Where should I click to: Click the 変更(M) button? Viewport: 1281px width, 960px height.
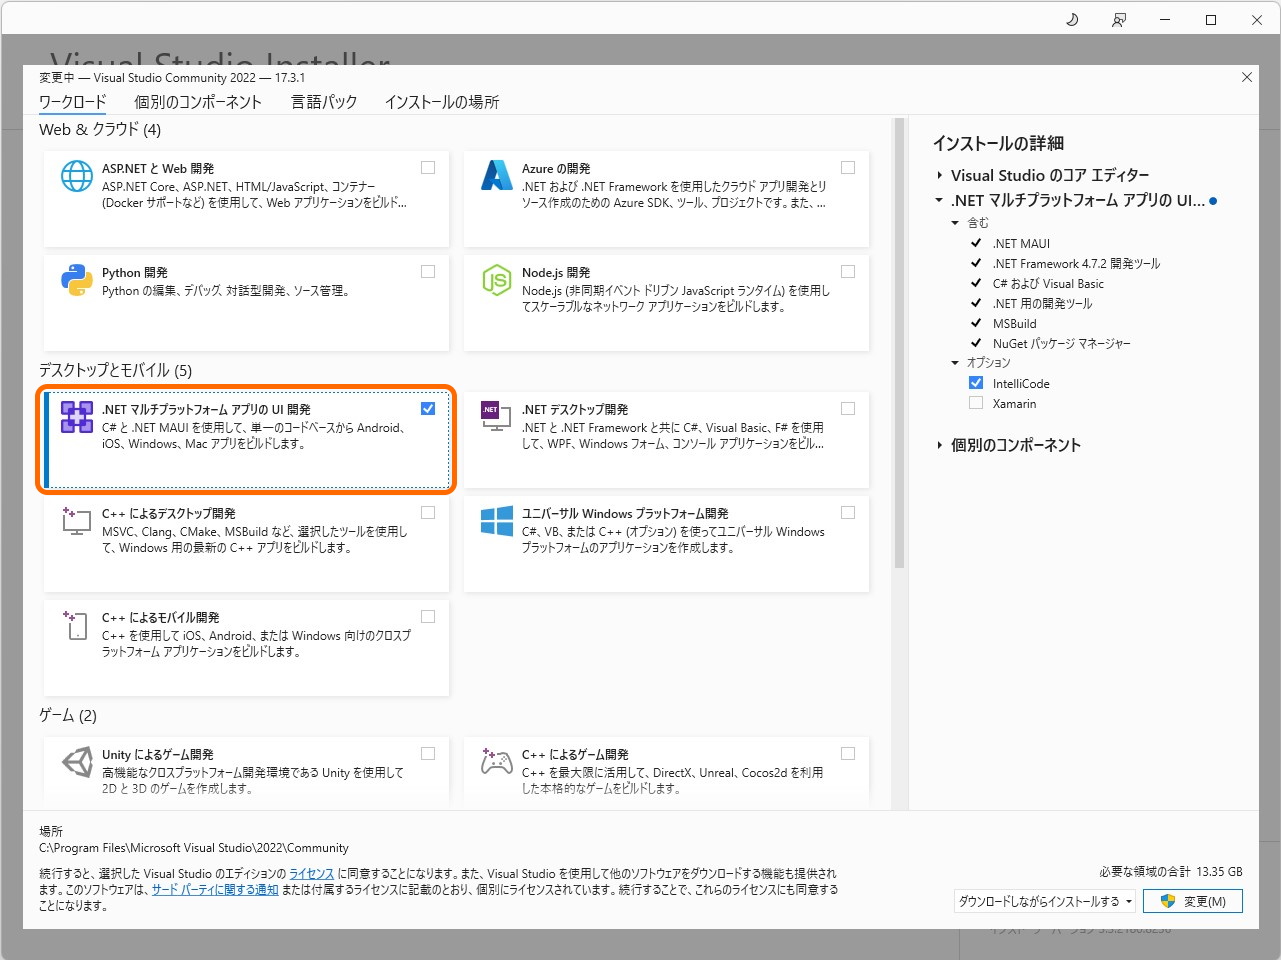point(1193,901)
